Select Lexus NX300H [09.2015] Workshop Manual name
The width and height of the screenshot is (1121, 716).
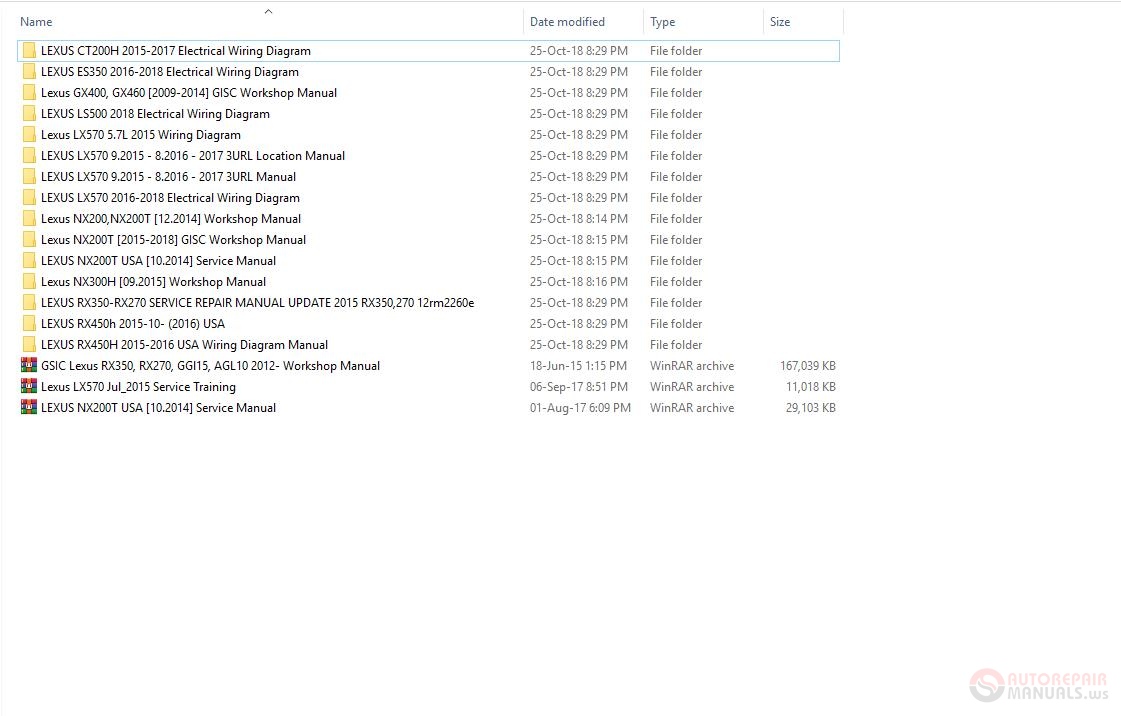153,282
